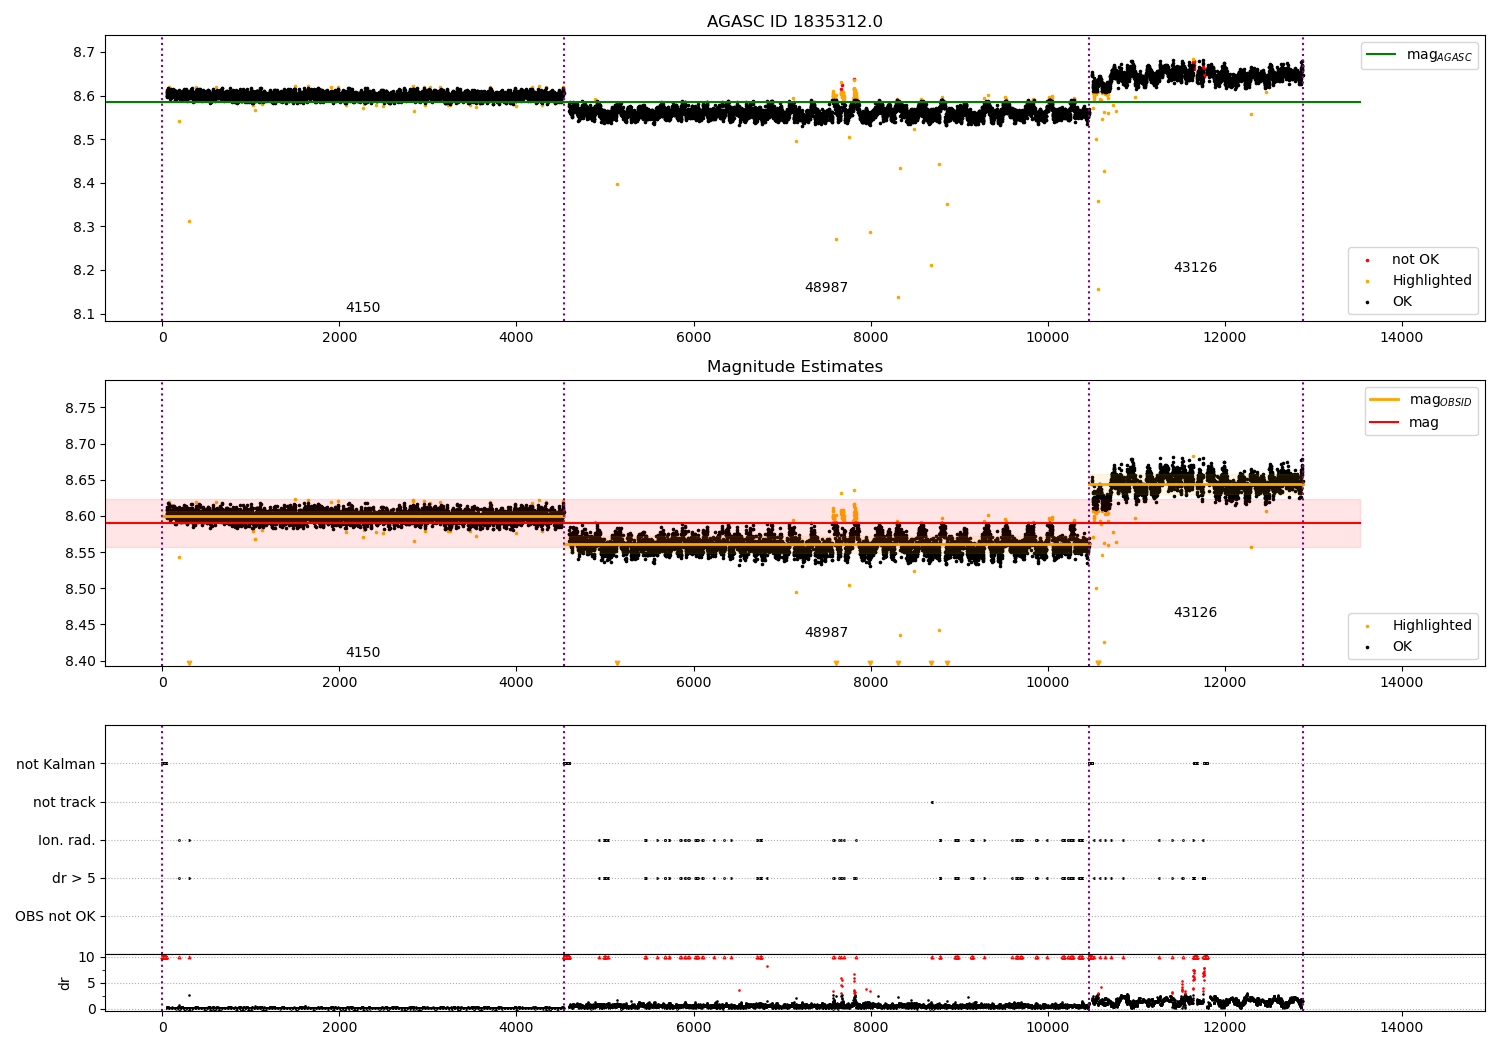This screenshot has width=1500, height=1050.
Task: Click the 'dr' y-axis label
Action: click(65, 984)
